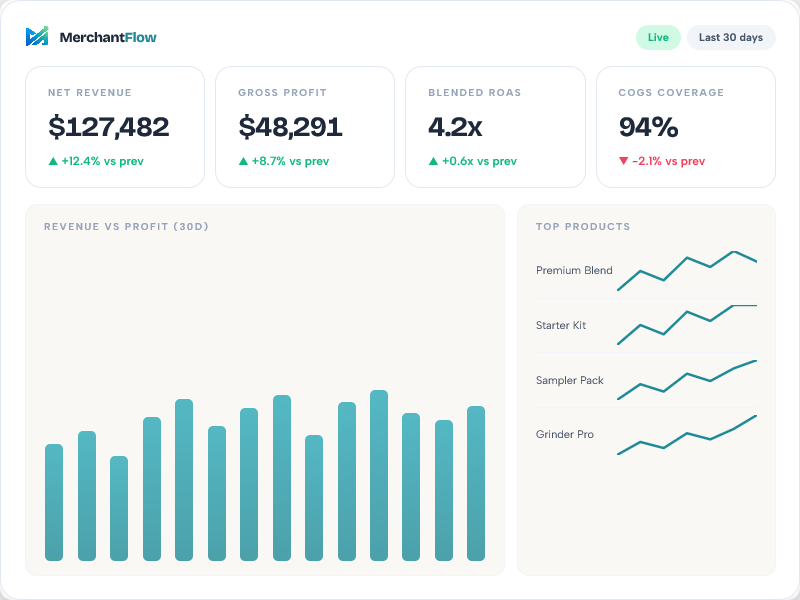Expand the Top Products panel header
The height and width of the screenshot is (600, 800).
pos(581,227)
